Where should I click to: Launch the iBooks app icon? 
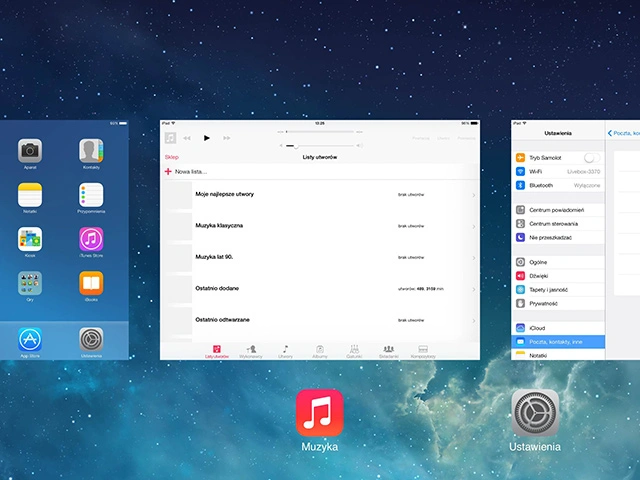point(91,283)
